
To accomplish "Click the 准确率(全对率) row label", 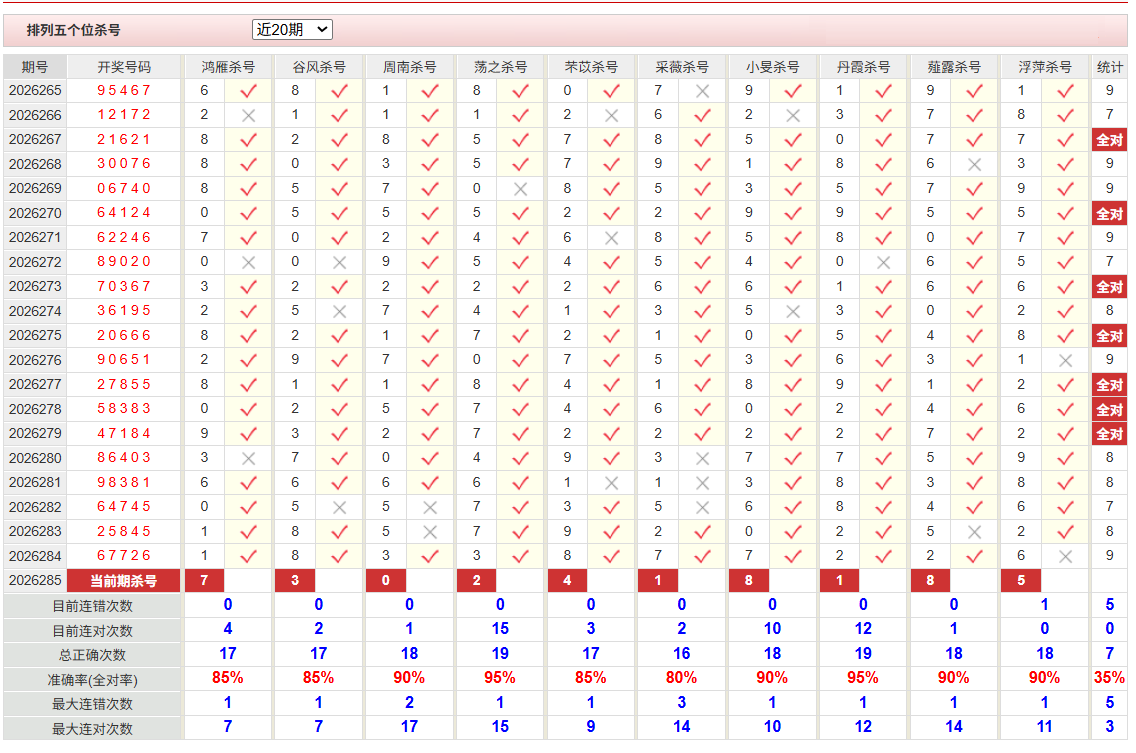I will click(x=92, y=680).
